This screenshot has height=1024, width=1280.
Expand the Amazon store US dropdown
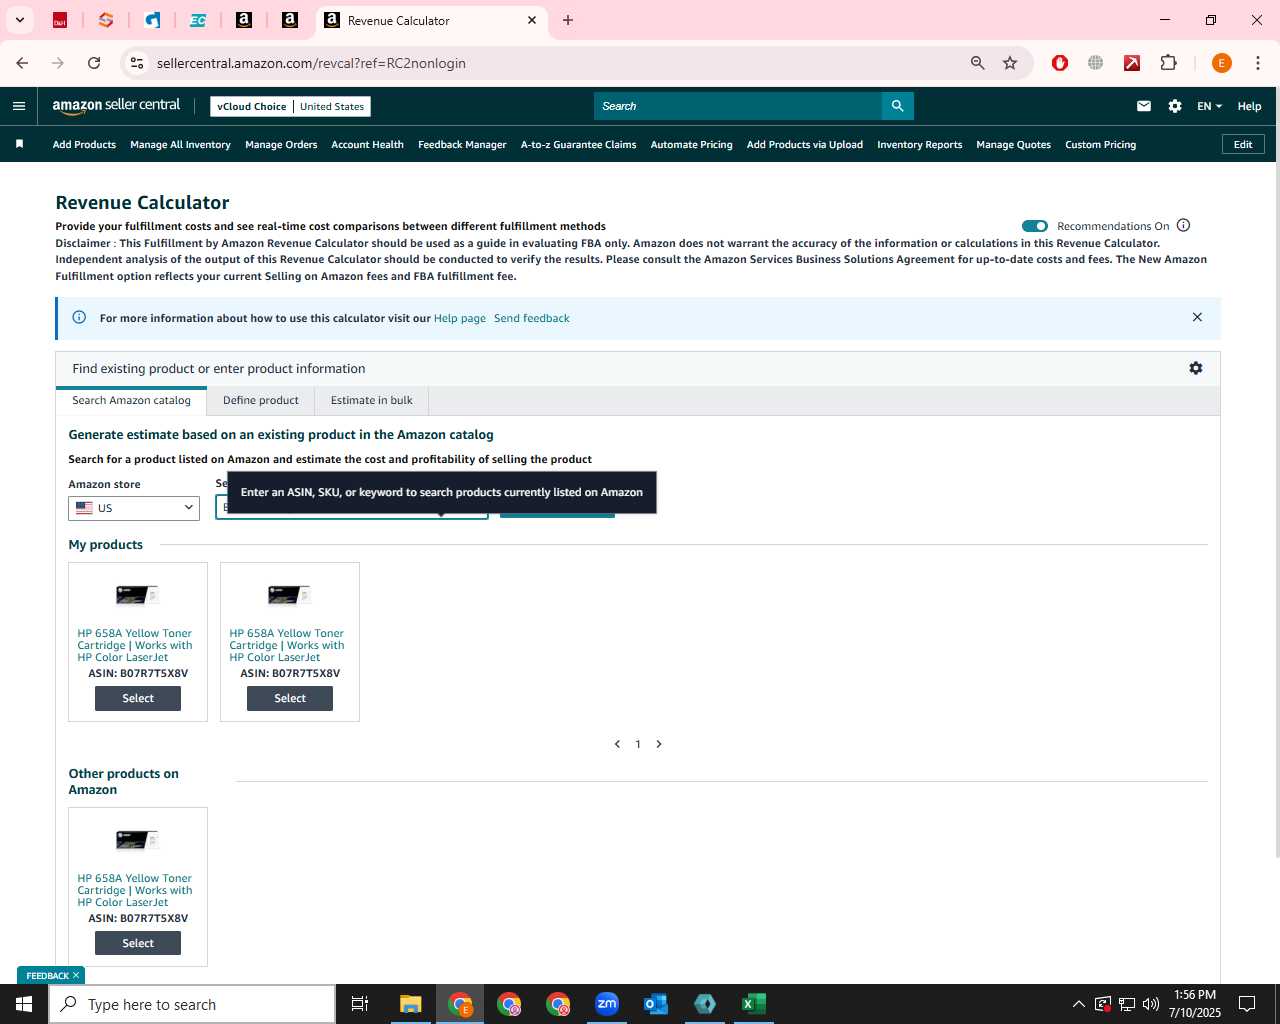tap(134, 508)
